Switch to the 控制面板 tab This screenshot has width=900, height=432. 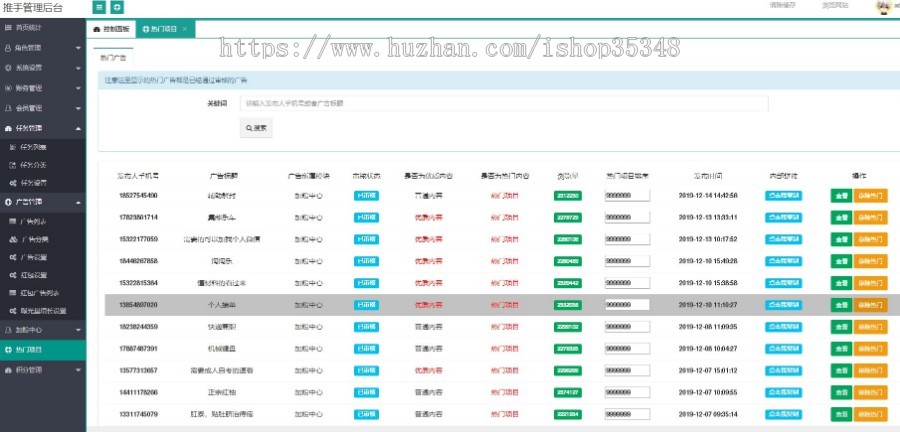[x=111, y=29]
